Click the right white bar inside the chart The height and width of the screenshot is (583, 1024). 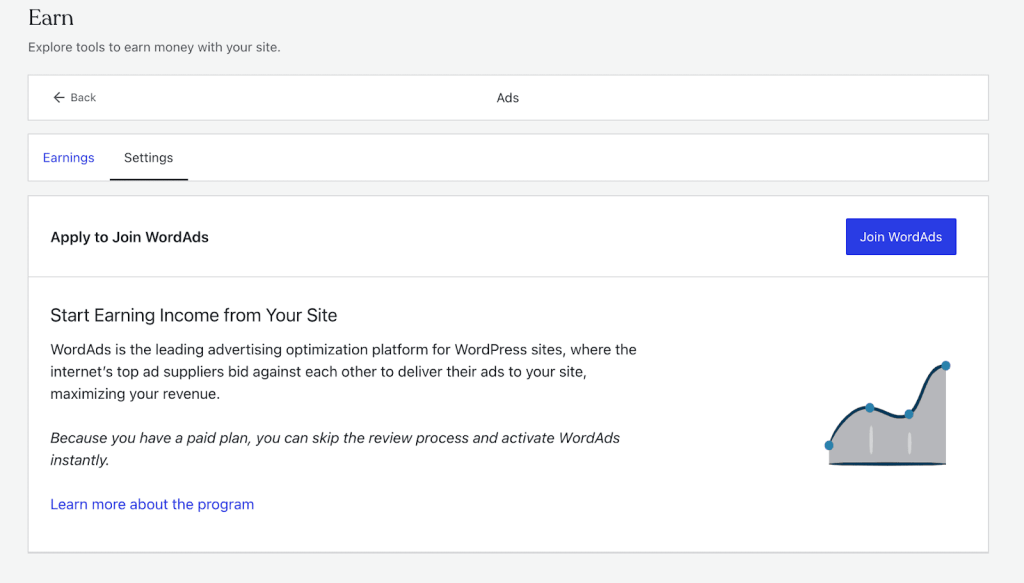coord(909,441)
